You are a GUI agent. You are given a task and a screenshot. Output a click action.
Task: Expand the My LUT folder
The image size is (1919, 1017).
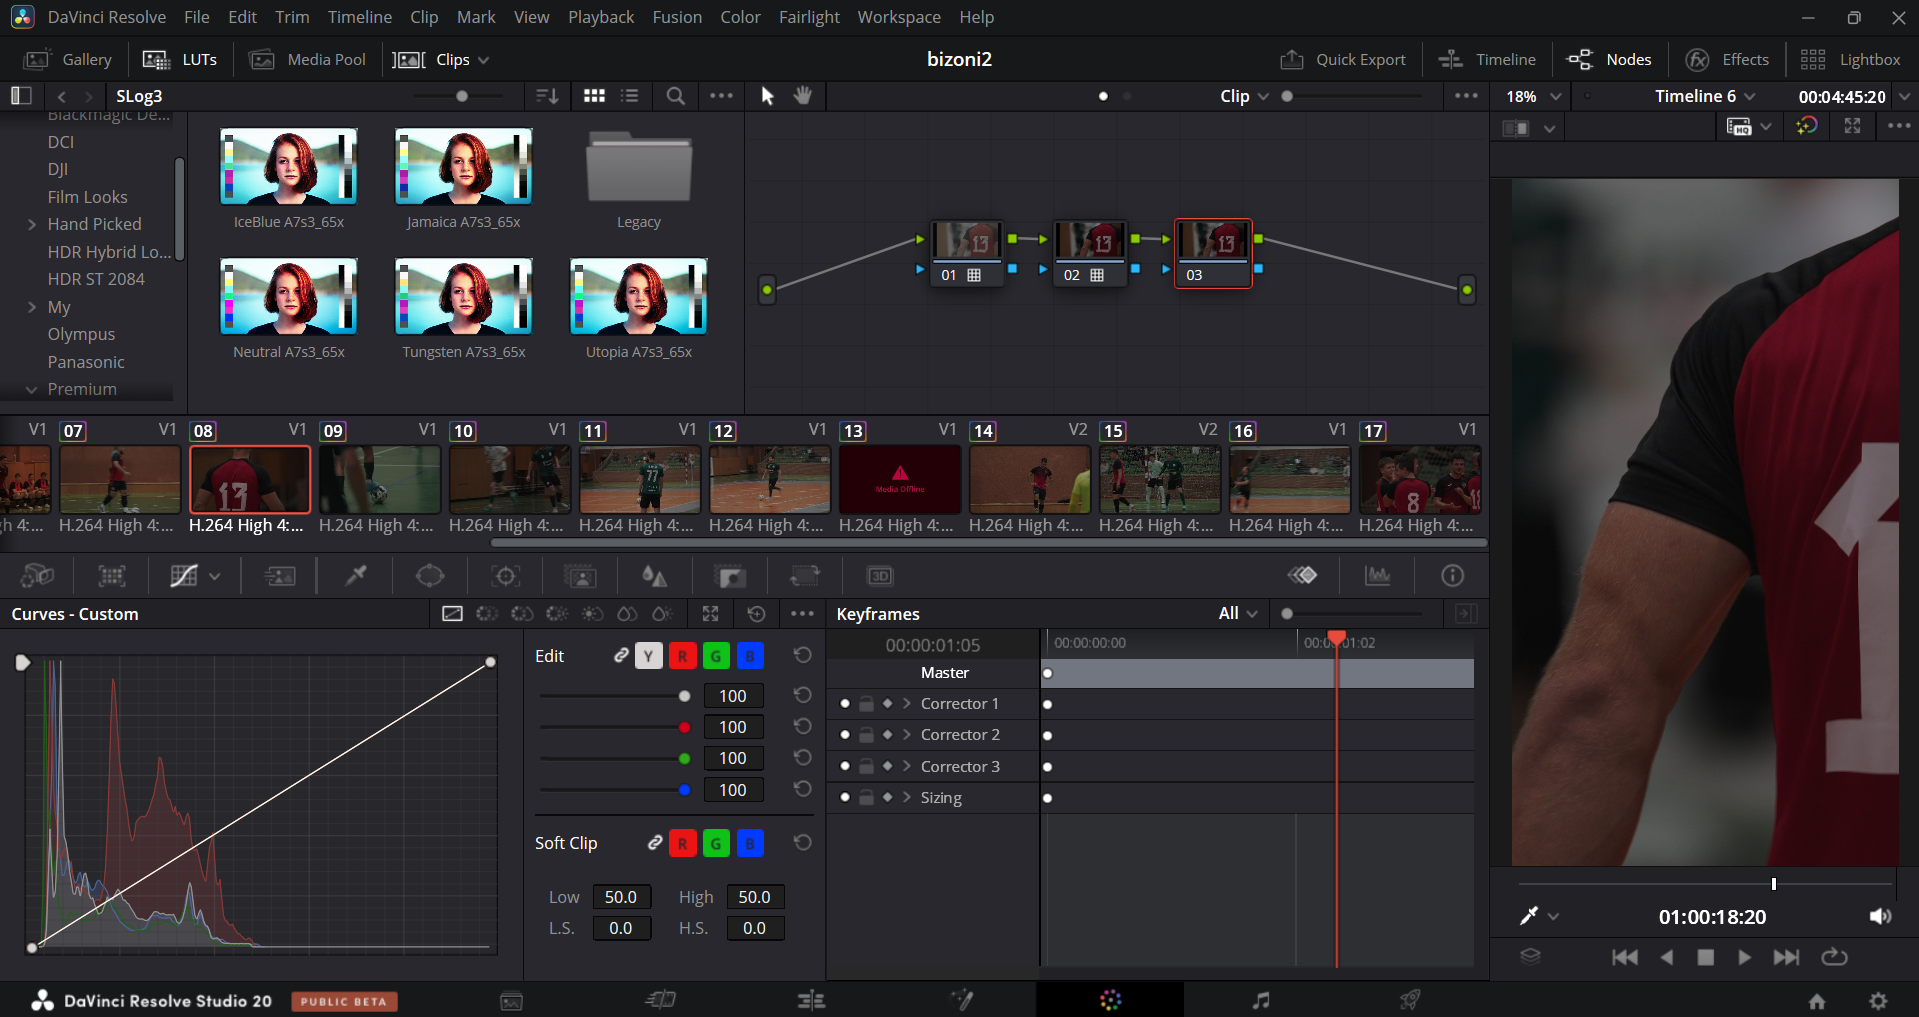point(32,307)
